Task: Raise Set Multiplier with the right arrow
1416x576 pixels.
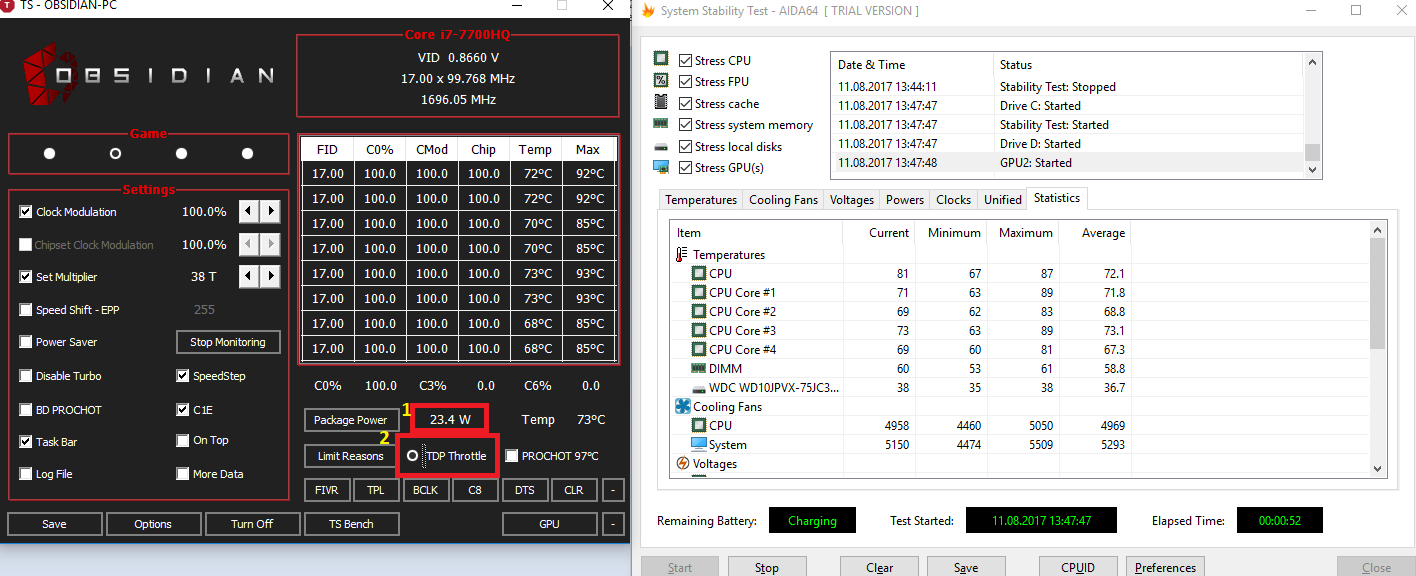Action: pyautogui.click(x=270, y=276)
